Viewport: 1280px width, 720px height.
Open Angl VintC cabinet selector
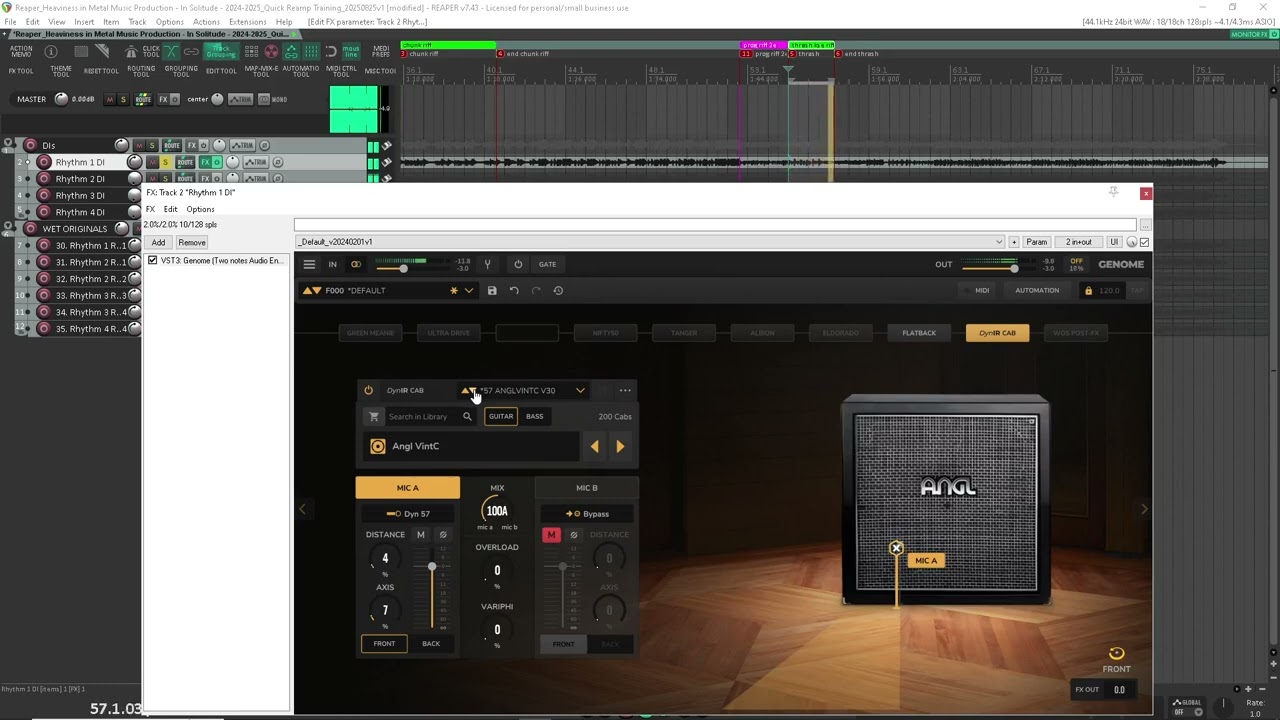click(471, 446)
